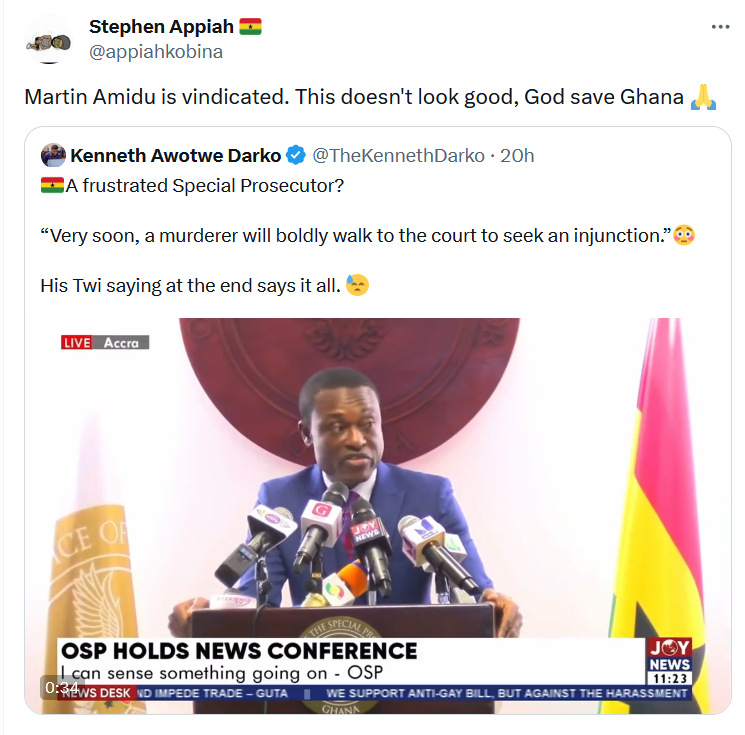Open the @appiahkobina handle link
The width and height of the screenshot is (745, 735).
[156, 52]
